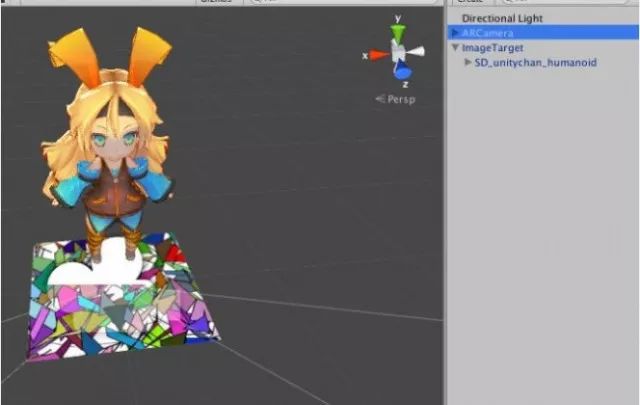The height and width of the screenshot is (405, 640).
Task: Open the Create menu in the hierarchy panel
Action: tap(470, 3)
